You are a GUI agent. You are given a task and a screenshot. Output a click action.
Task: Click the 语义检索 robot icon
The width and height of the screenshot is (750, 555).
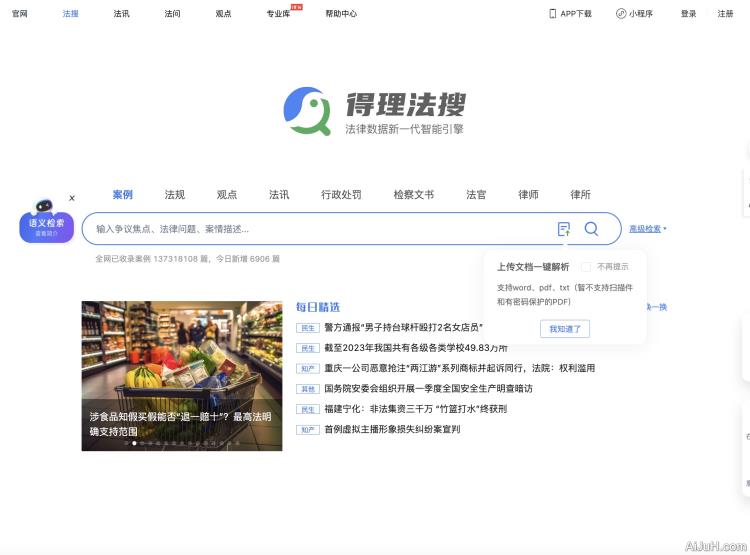tap(44, 206)
